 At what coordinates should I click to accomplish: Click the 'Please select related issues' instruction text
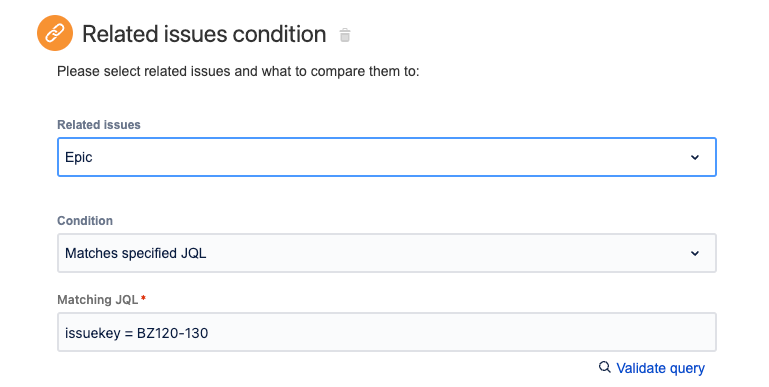[x=238, y=72]
